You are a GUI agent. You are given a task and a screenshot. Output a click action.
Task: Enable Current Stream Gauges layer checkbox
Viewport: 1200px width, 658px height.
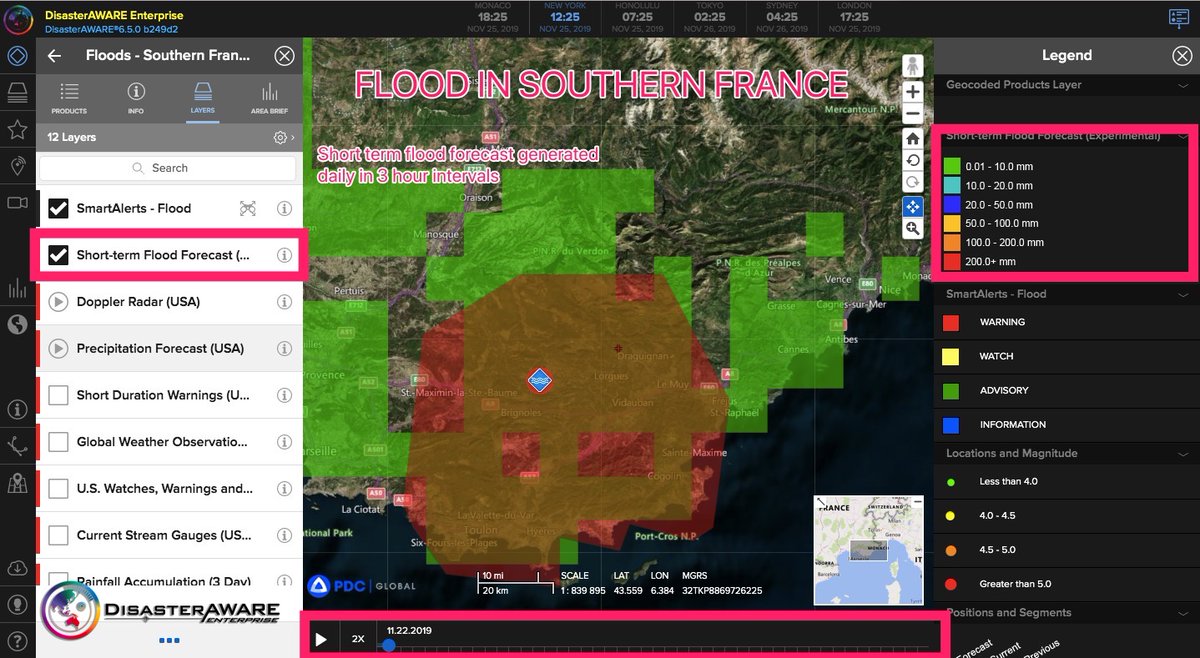[58, 535]
